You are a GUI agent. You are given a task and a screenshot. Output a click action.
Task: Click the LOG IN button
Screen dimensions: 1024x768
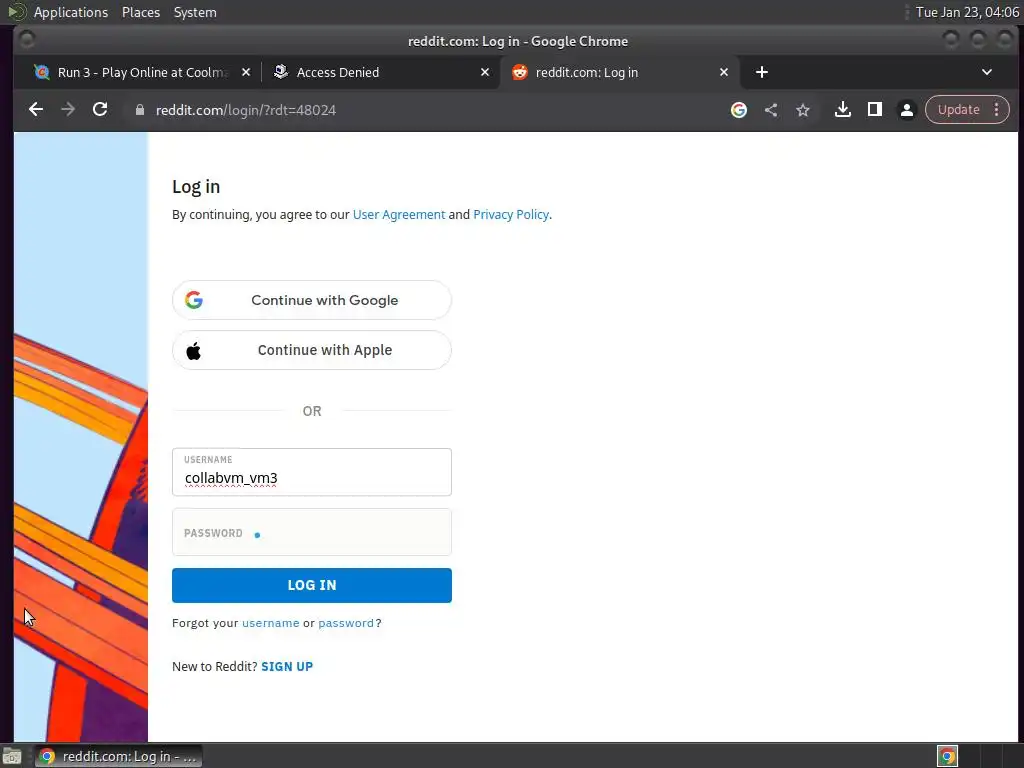[x=312, y=585]
